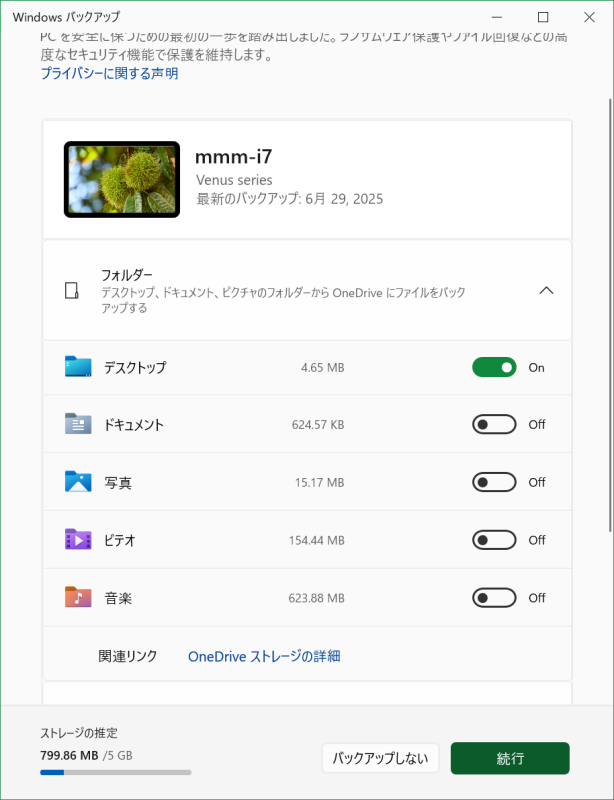The image size is (614, 800).
Task: Click the 15.17 MB size value
Action: 320,482
